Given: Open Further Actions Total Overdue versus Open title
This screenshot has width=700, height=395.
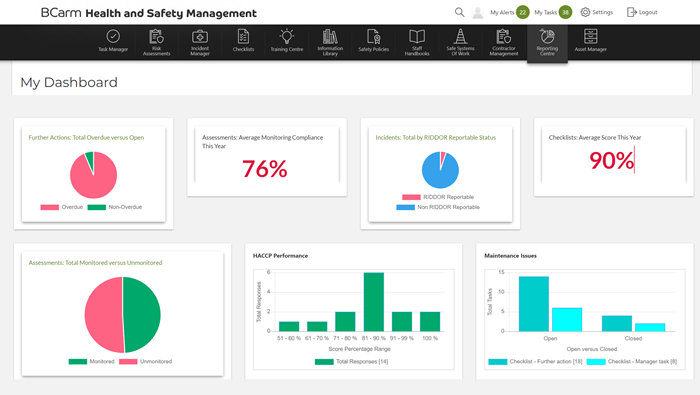Looking at the screenshot, I should pos(86,137).
